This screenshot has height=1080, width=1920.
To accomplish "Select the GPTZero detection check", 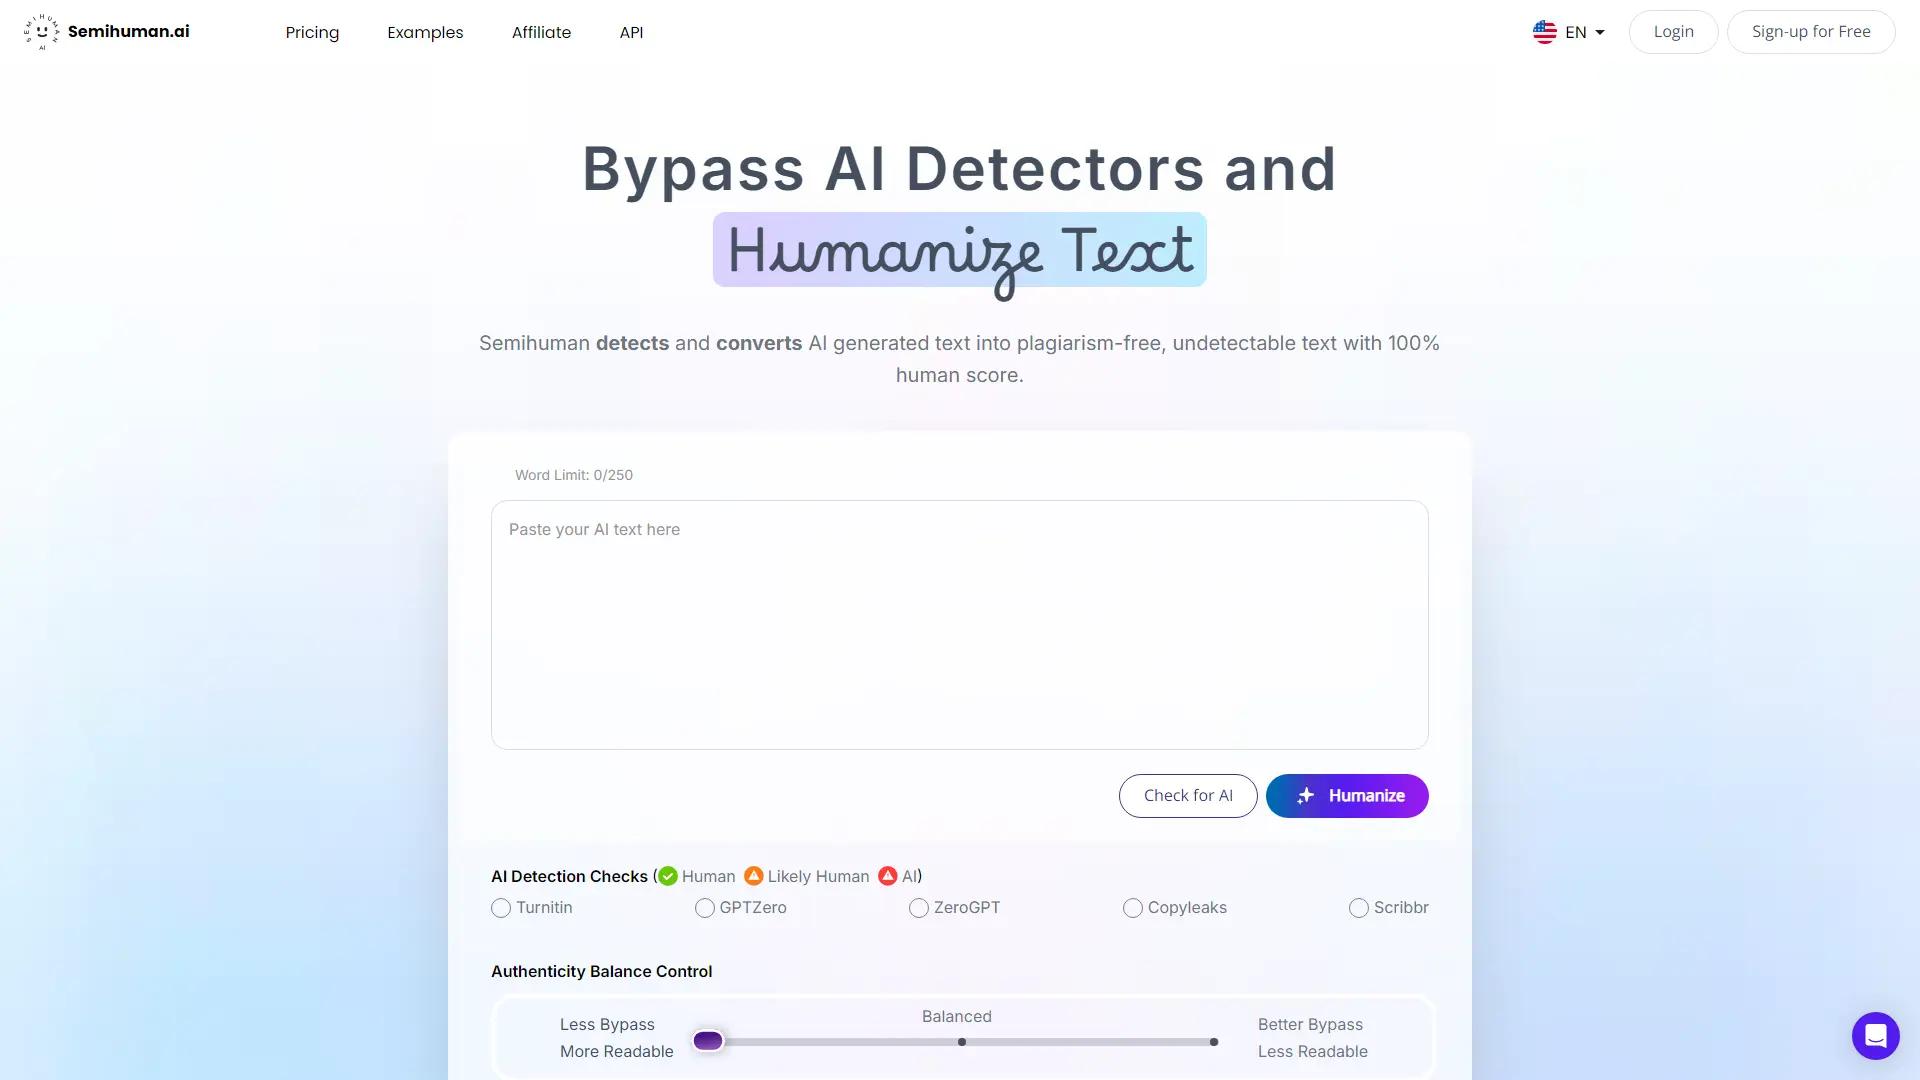I will [705, 908].
